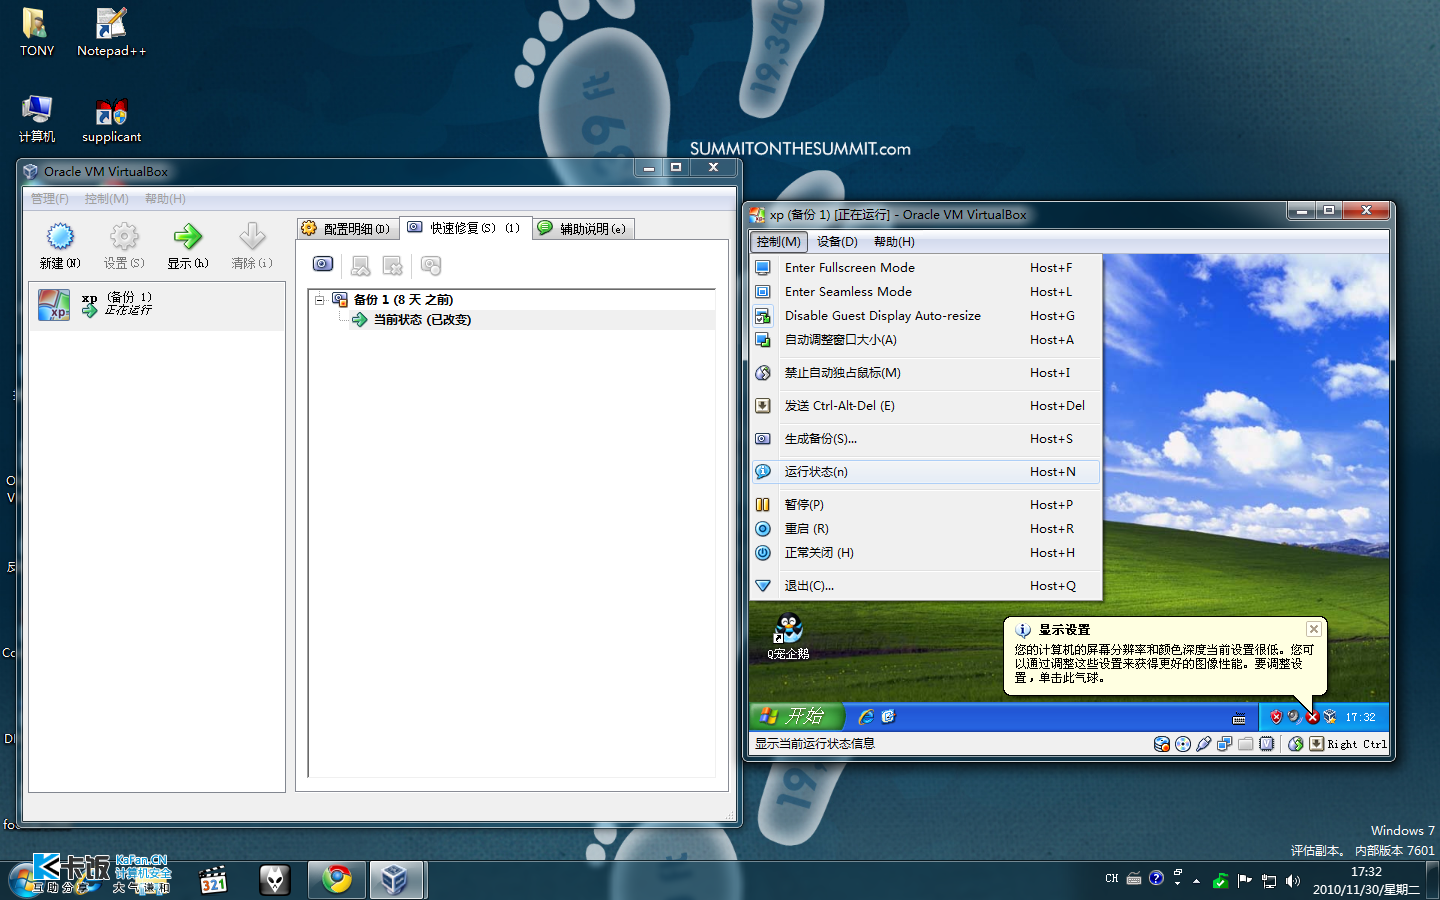Collapse the 备份 1 snapshot tree node
This screenshot has width=1440, height=900.
coord(319,299)
